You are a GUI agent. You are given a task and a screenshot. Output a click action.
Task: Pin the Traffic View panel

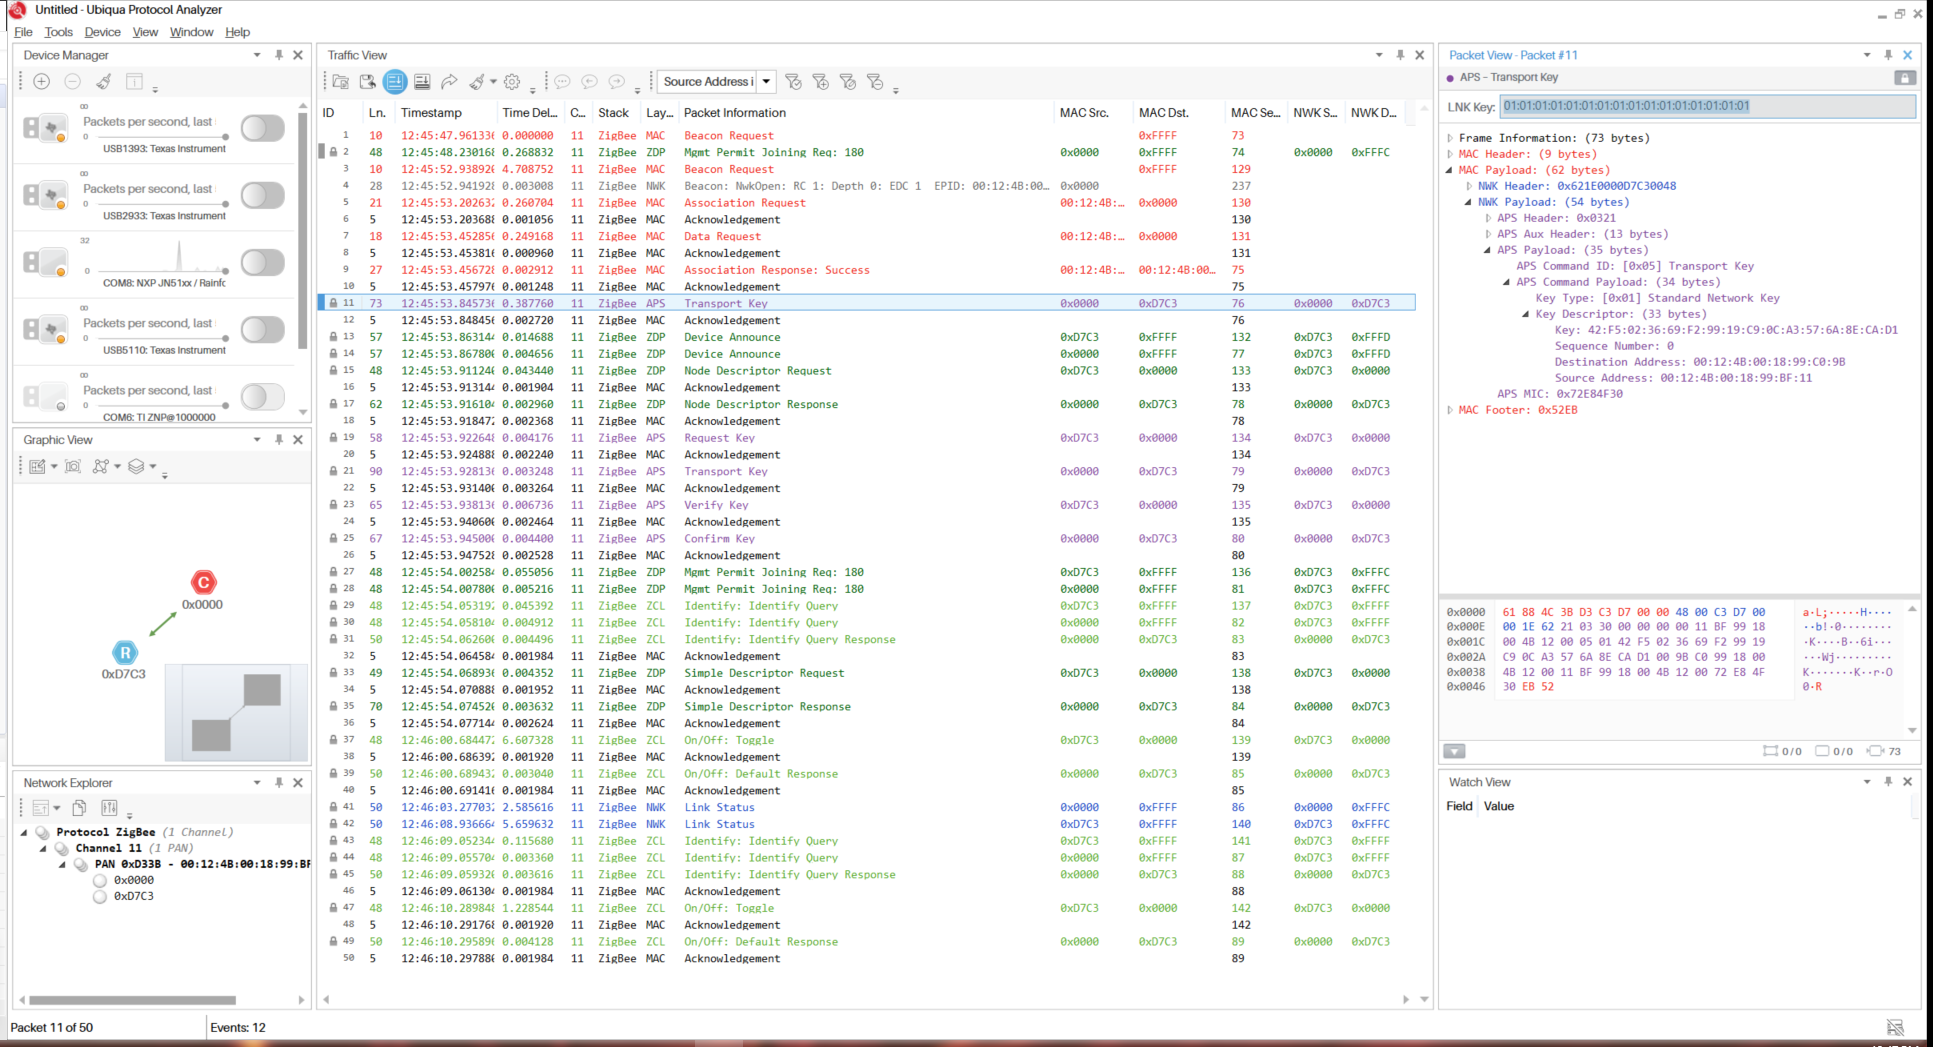click(1400, 55)
